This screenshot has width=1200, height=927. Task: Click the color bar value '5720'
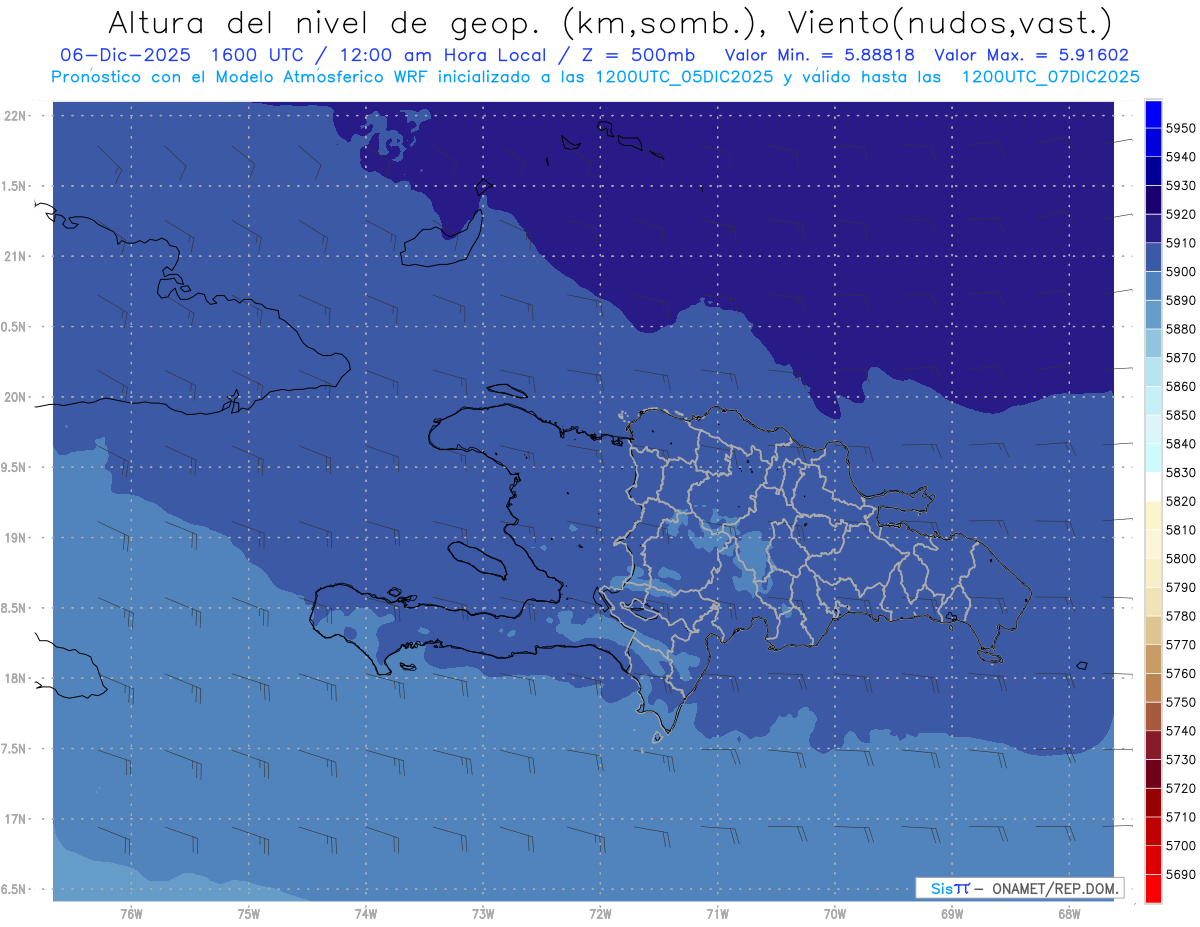click(1181, 789)
